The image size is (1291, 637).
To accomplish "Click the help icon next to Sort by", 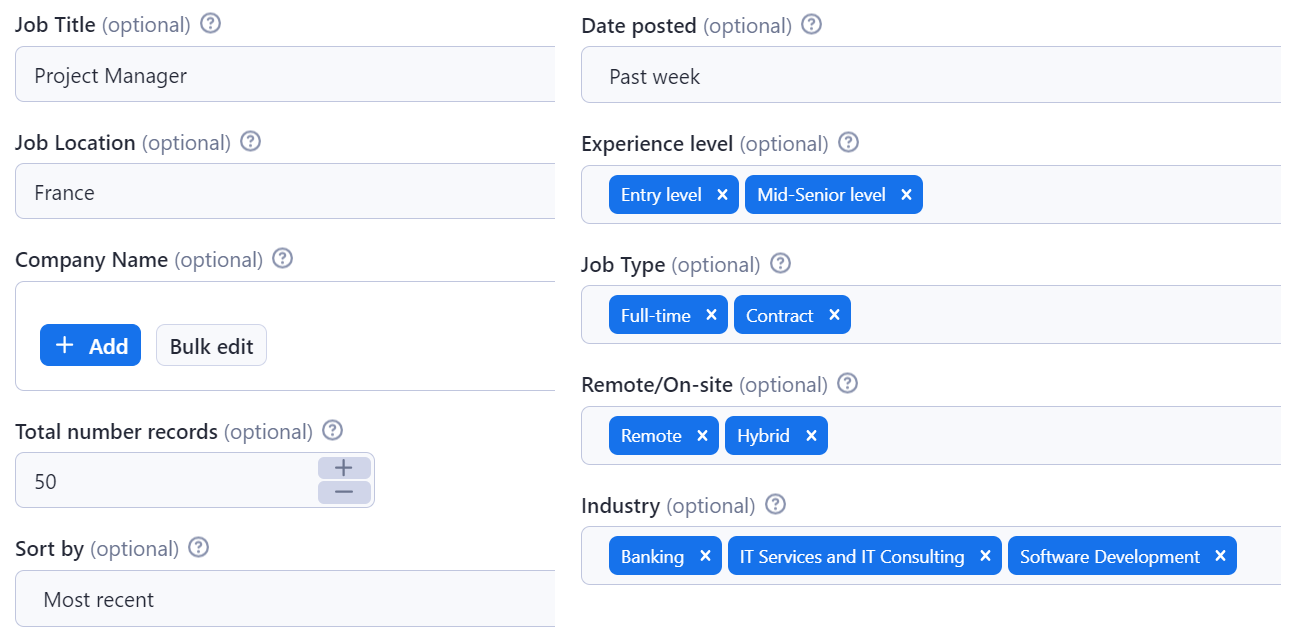I will (x=197, y=548).
